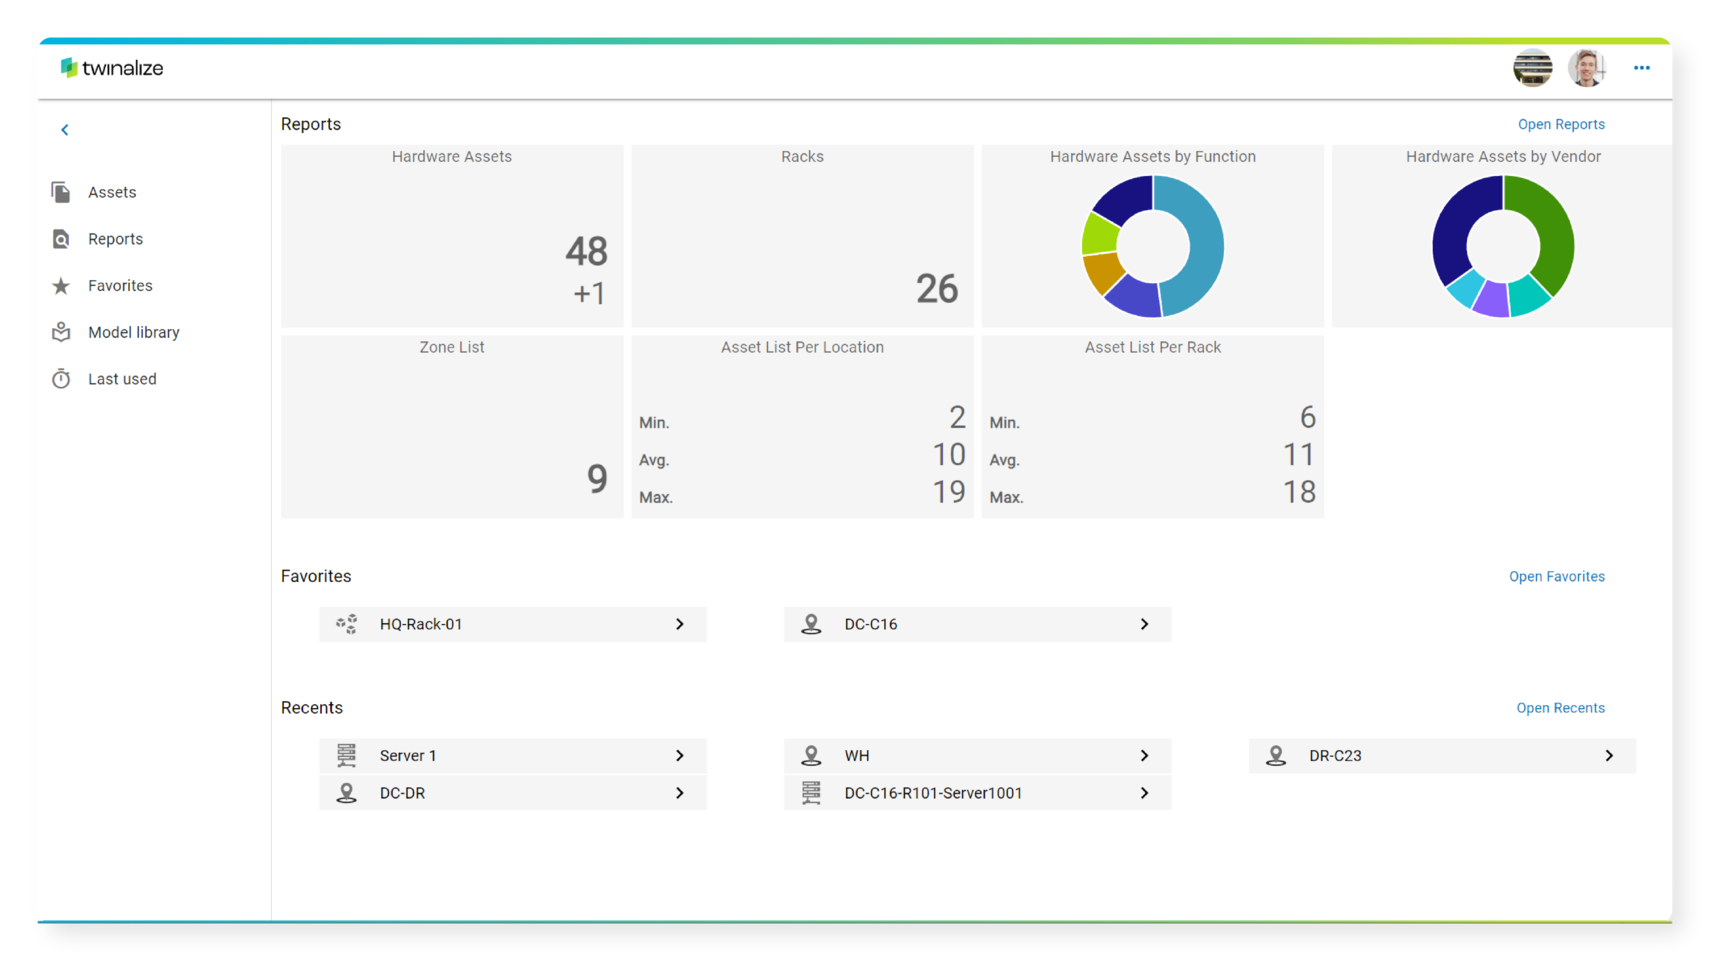
Task: Click the Favorites star icon
Action: pyautogui.click(x=61, y=286)
